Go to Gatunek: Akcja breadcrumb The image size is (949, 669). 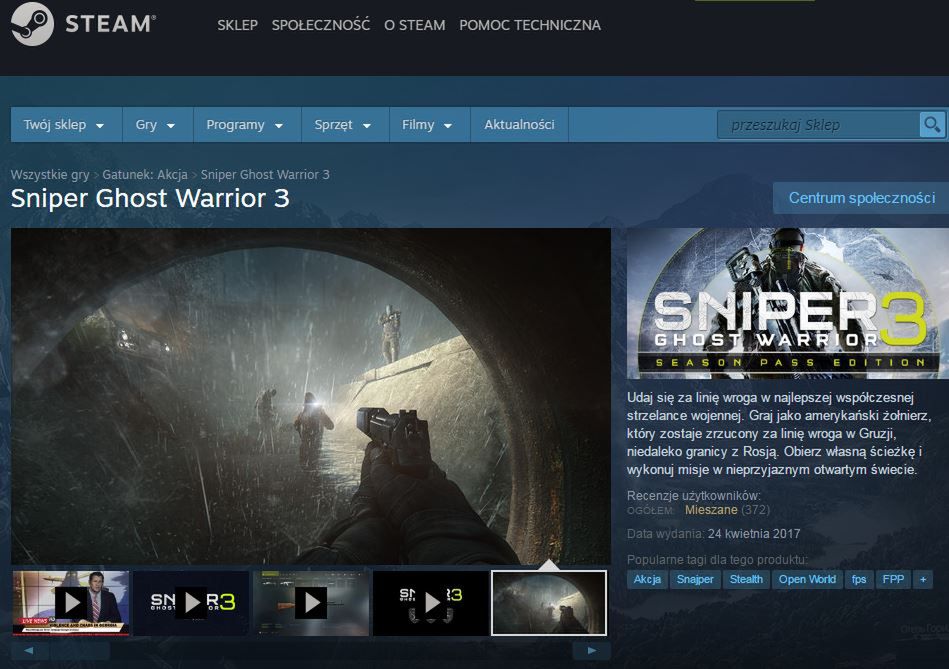tap(145, 175)
